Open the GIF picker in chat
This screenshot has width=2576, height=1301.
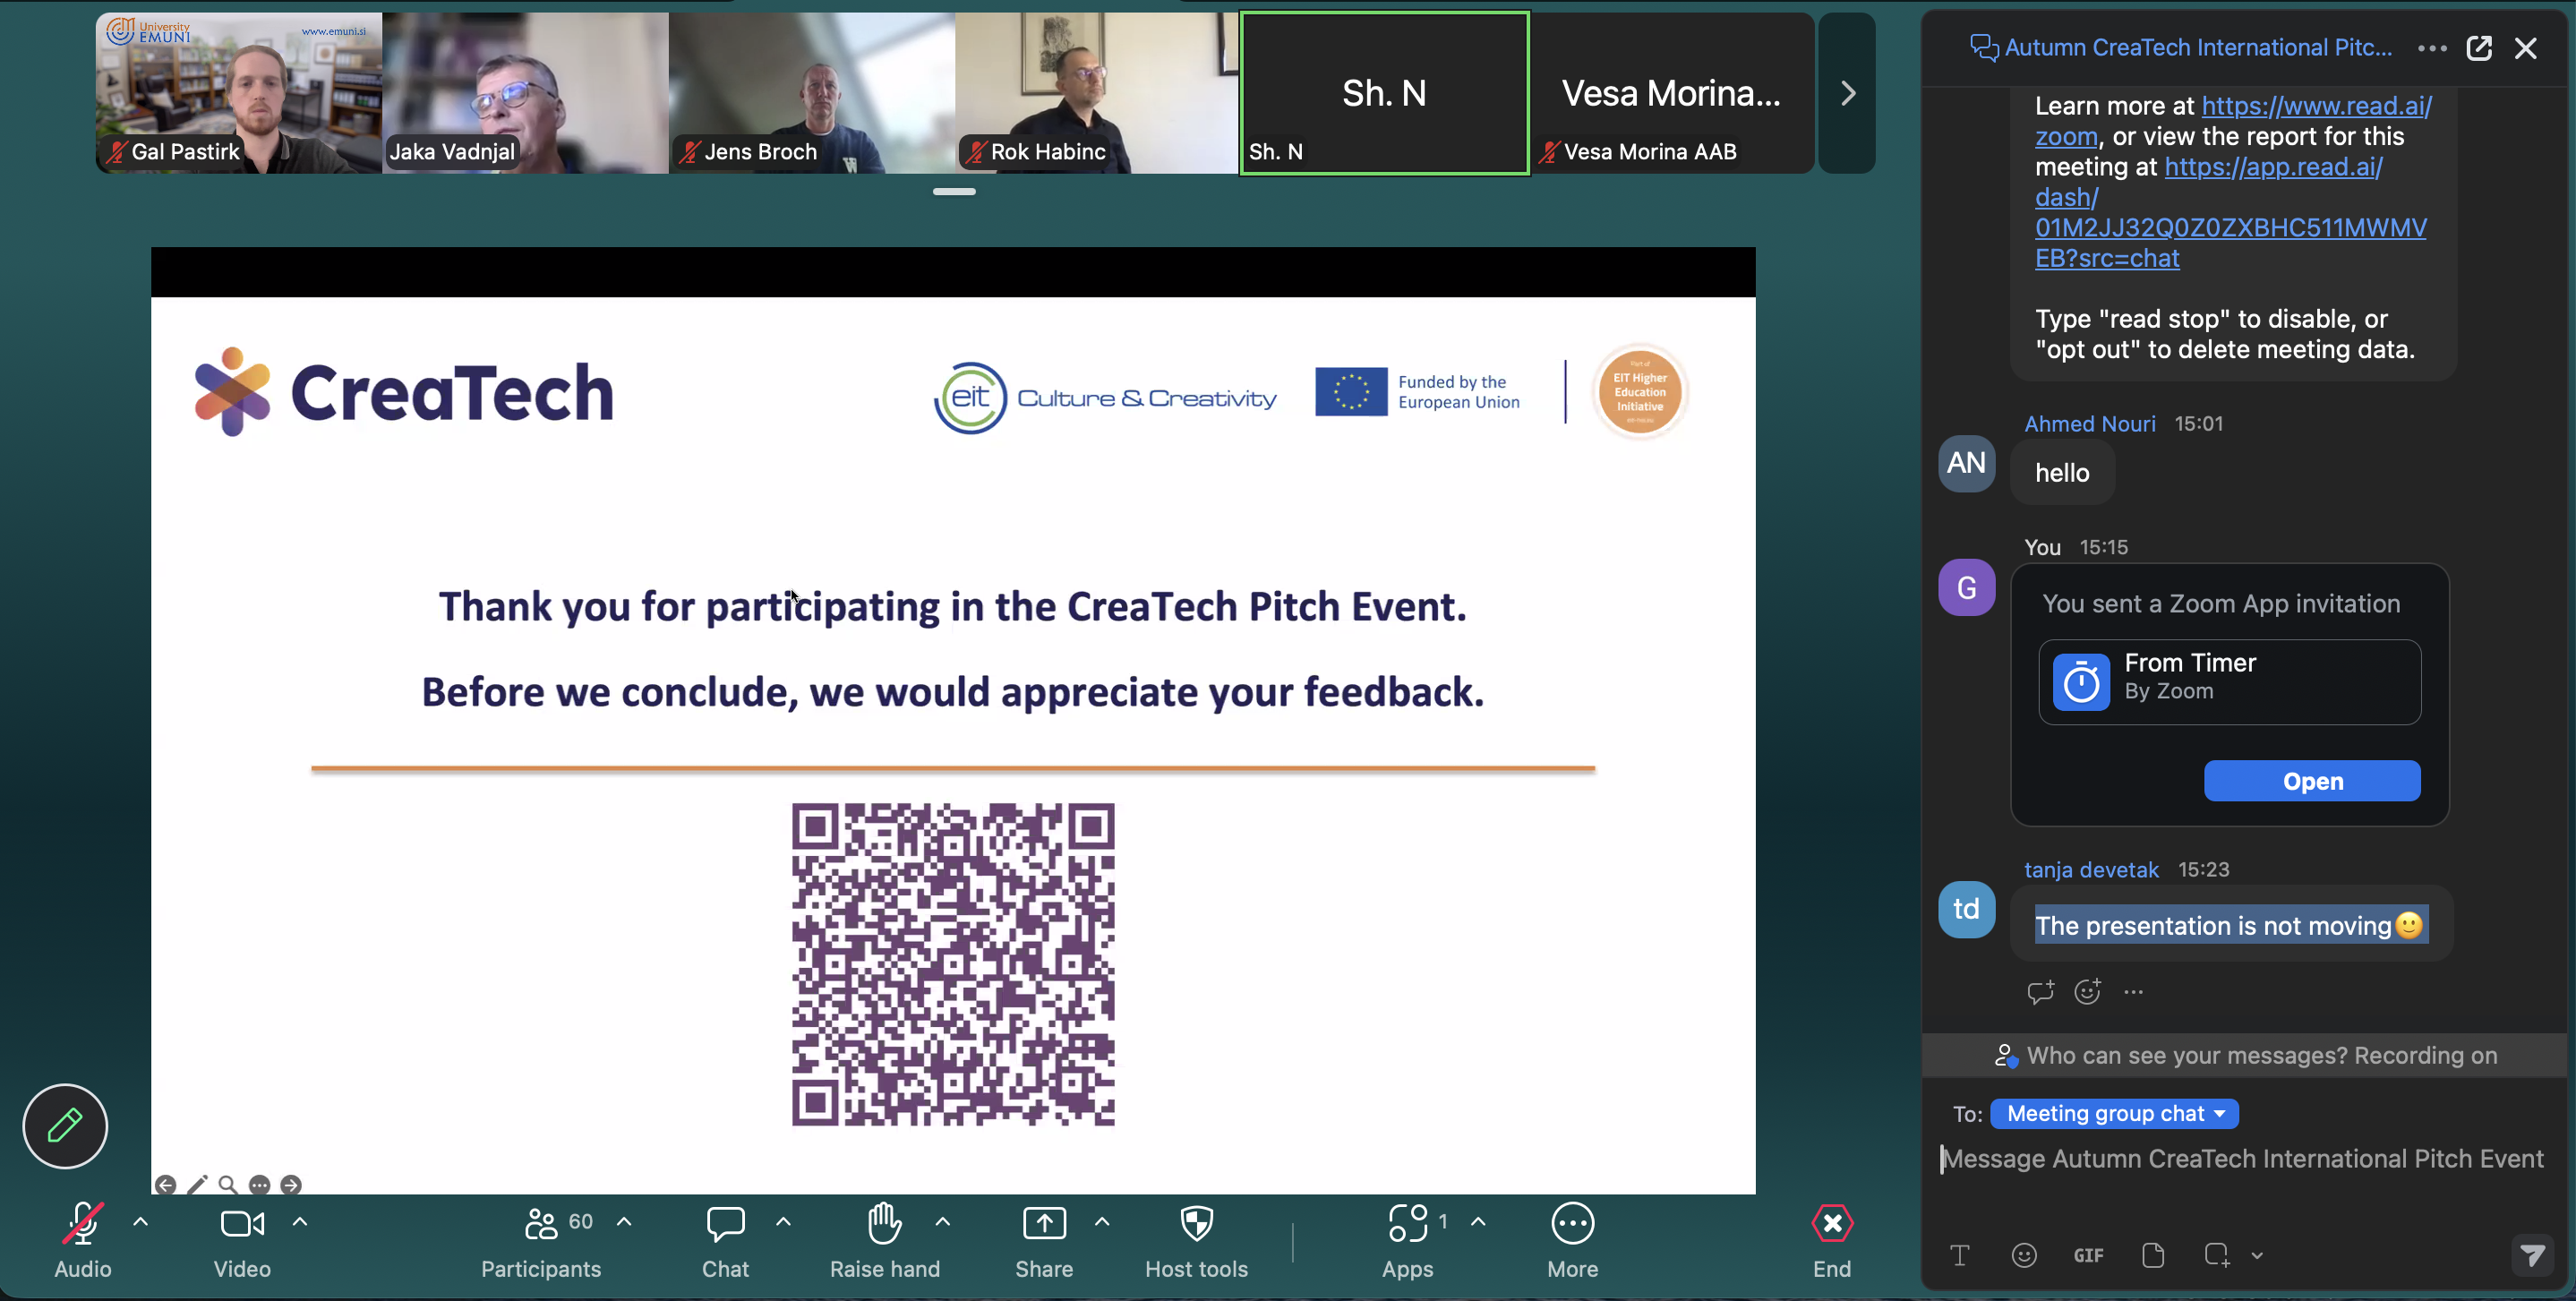point(2088,1255)
